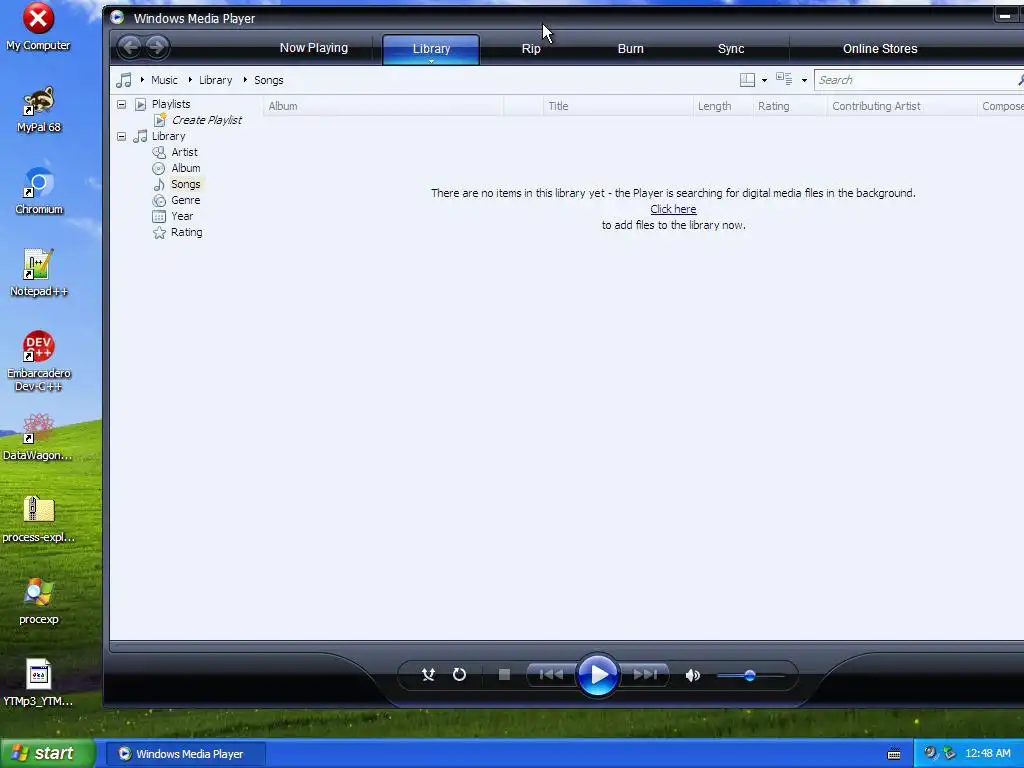
Task: Open the view options icon
Action: click(x=784, y=80)
